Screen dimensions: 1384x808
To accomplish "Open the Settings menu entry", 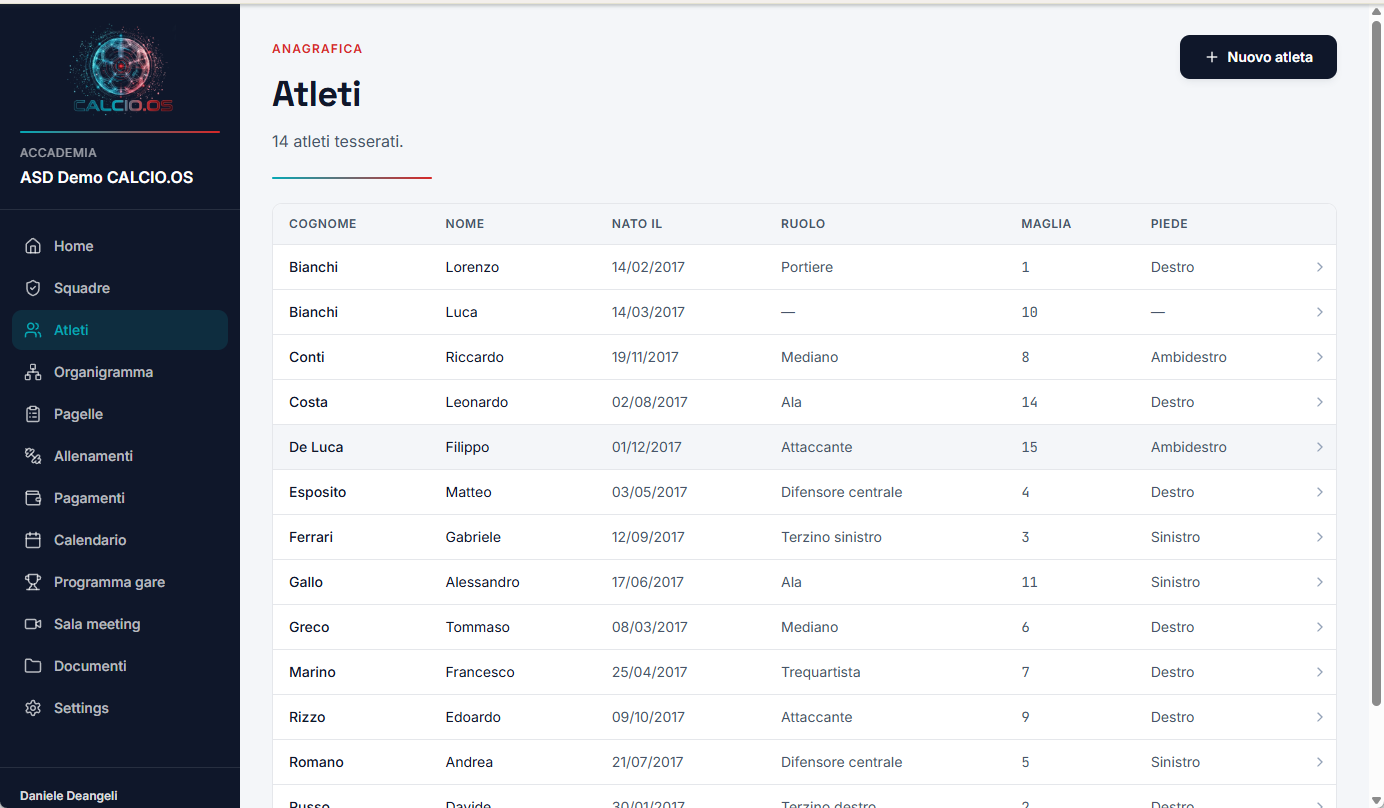I will click(120, 708).
